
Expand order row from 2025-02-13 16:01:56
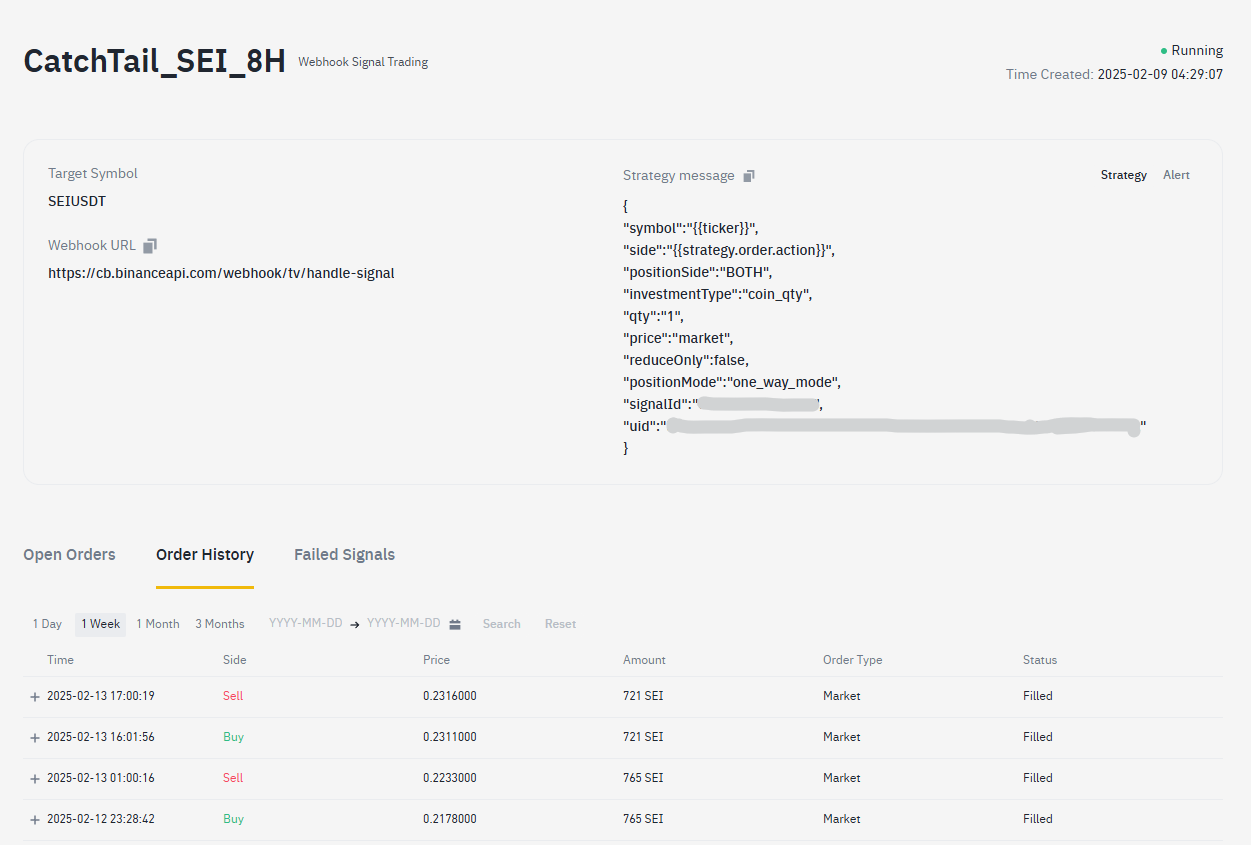point(35,738)
